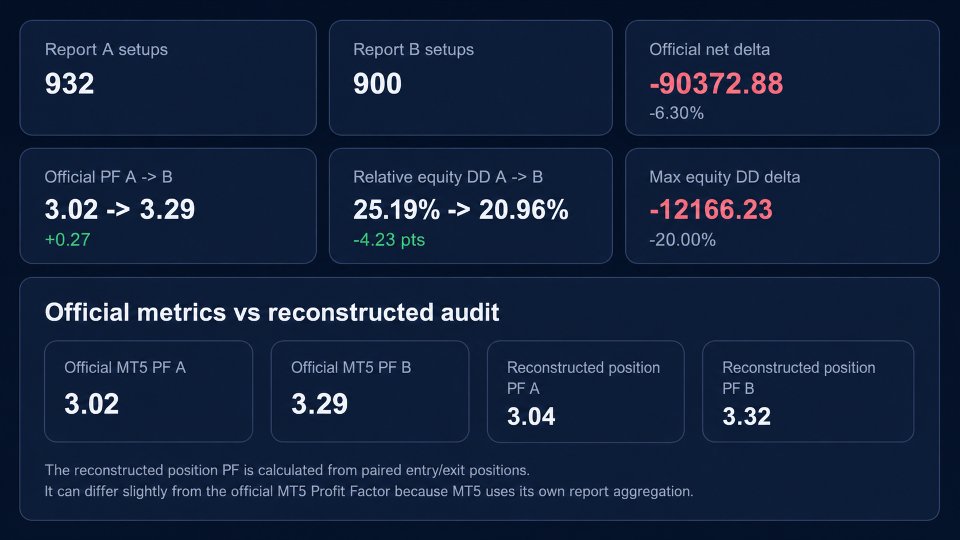The width and height of the screenshot is (960, 540).
Task: Open the Reconstructed position PF B tile
Action: click(808, 391)
